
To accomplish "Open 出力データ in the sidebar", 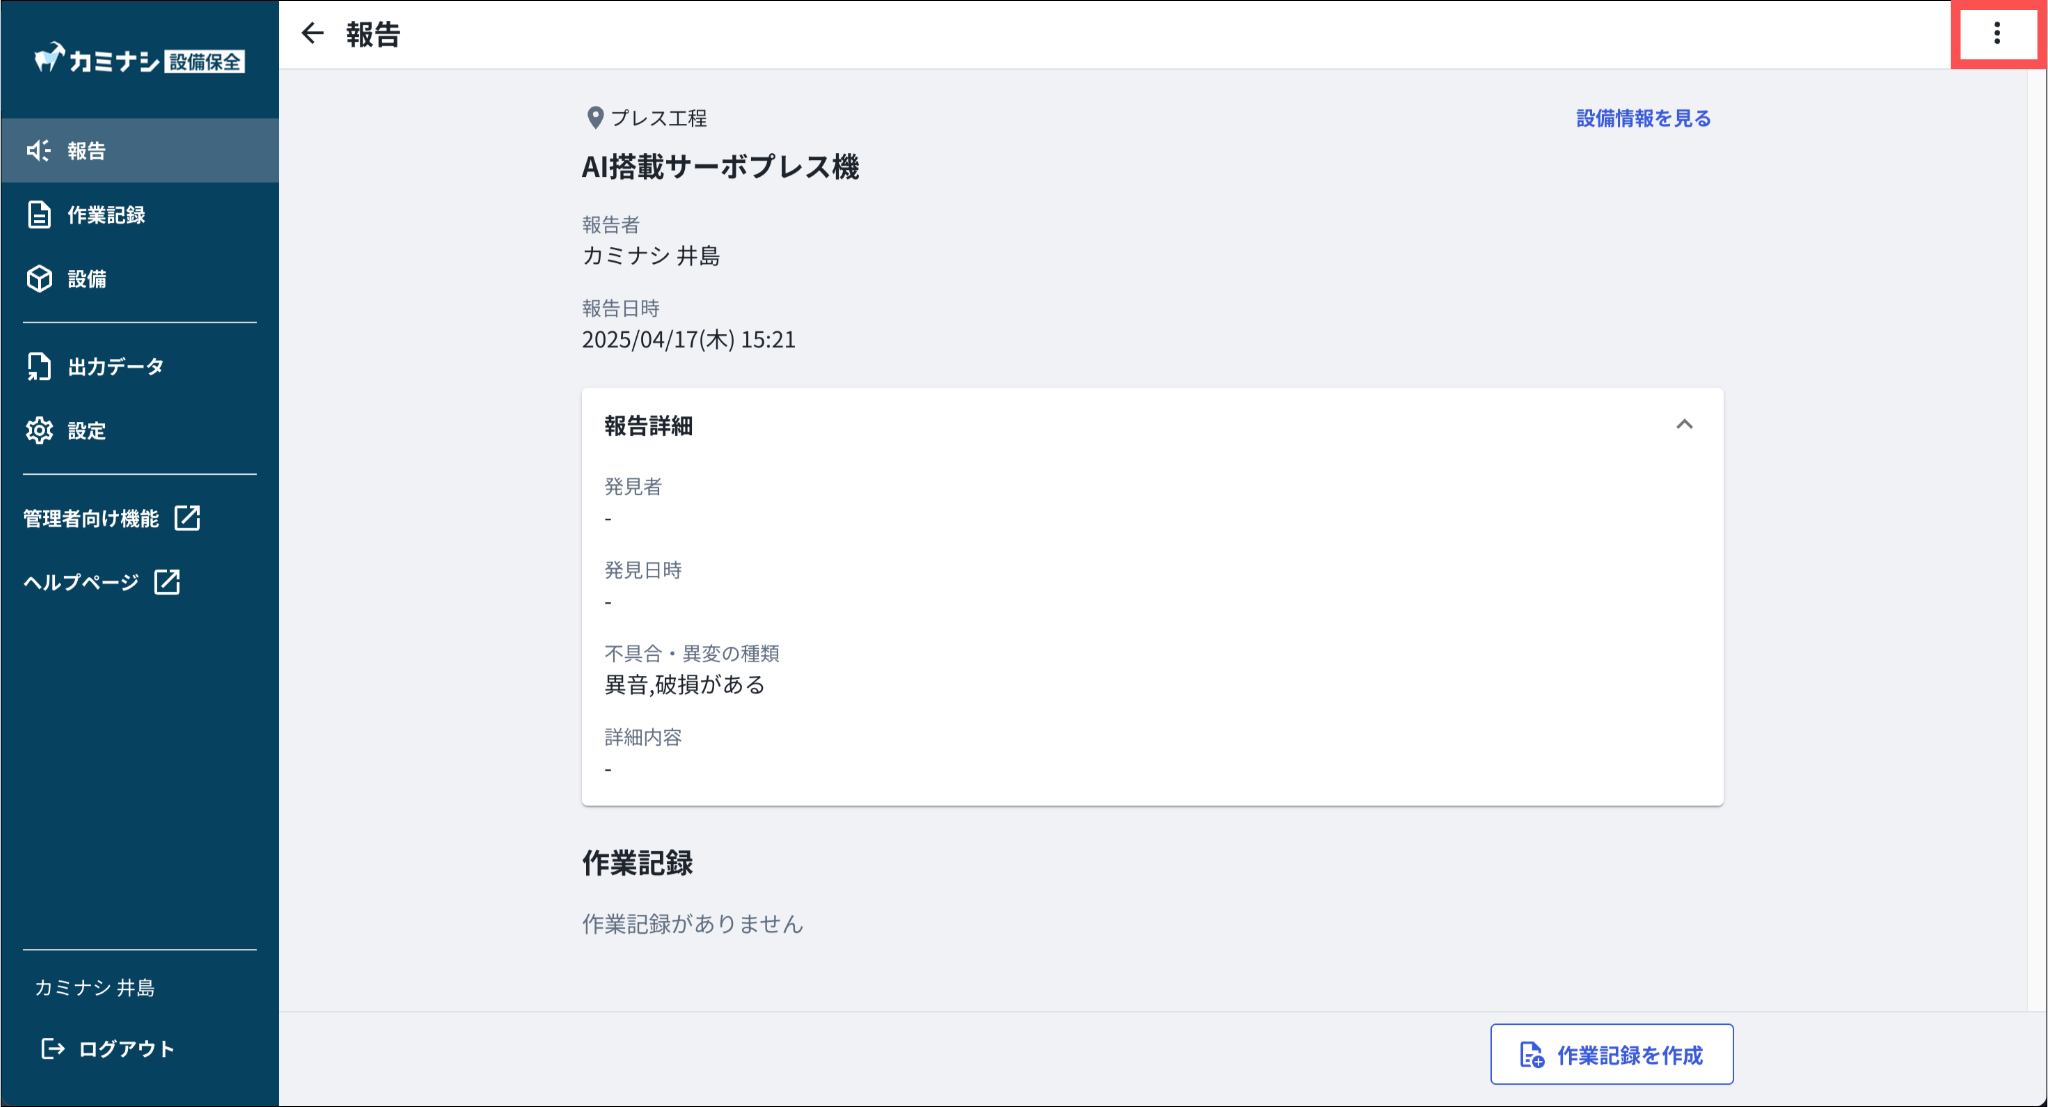I will pos(140,367).
